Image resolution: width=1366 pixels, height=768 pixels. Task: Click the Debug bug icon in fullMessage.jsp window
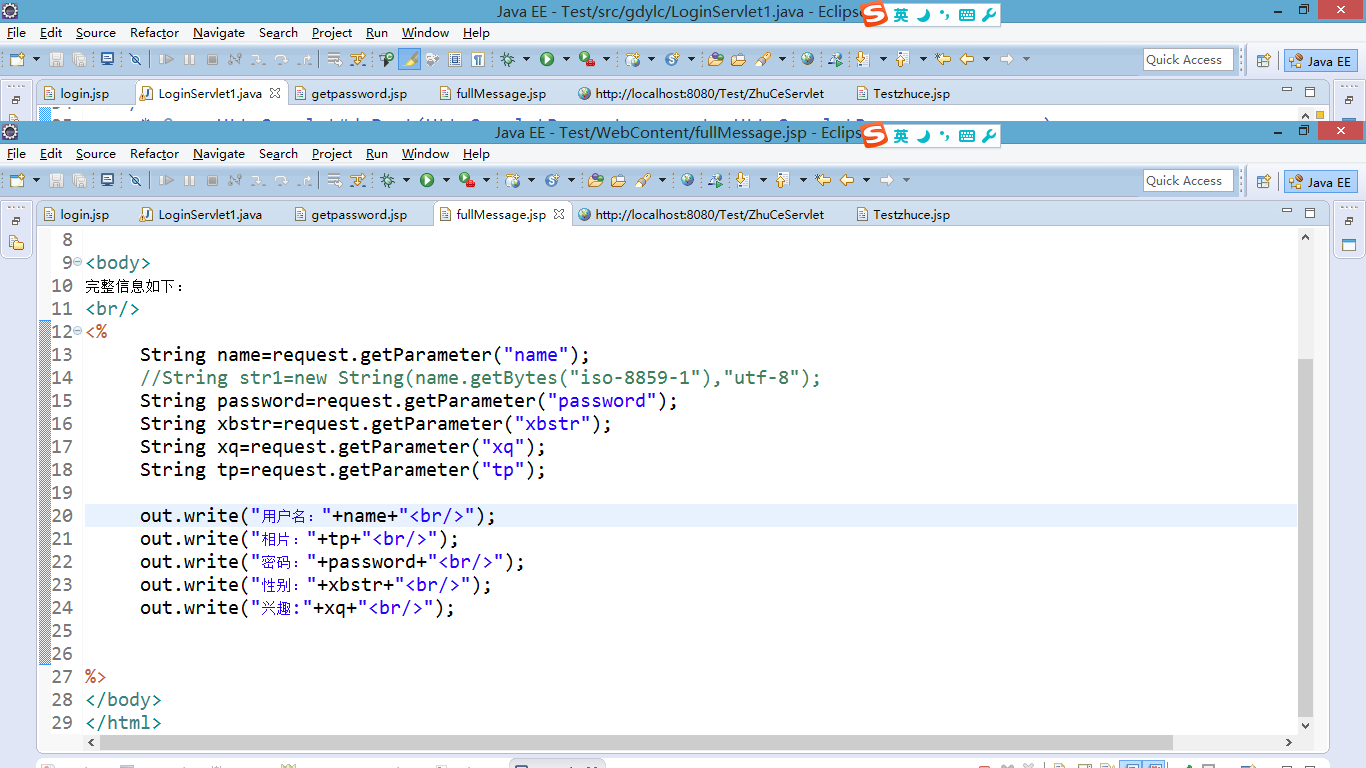click(387, 180)
